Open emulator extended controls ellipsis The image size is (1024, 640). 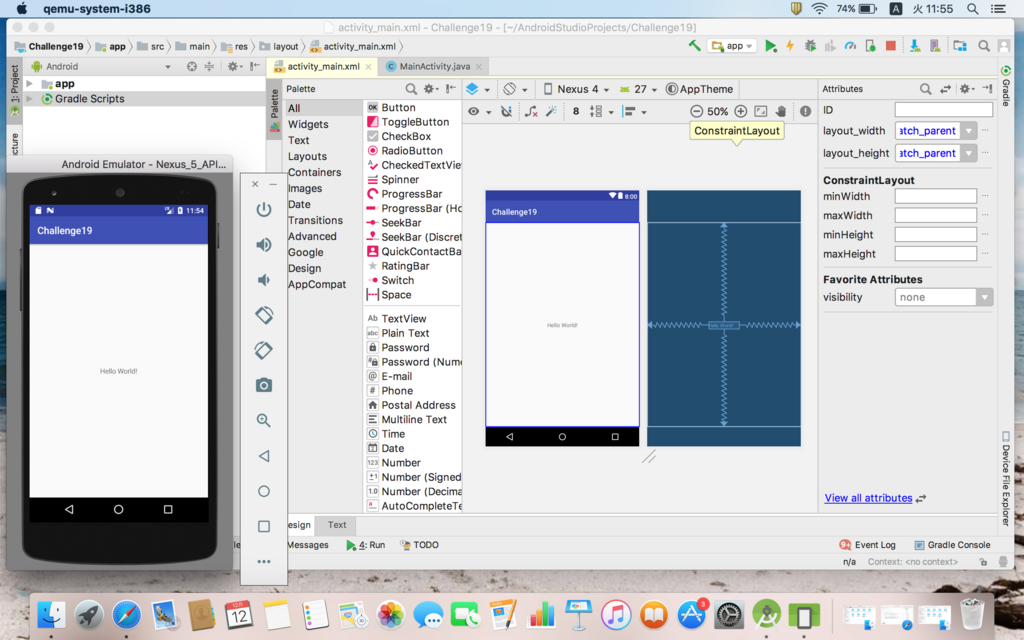point(263,562)
